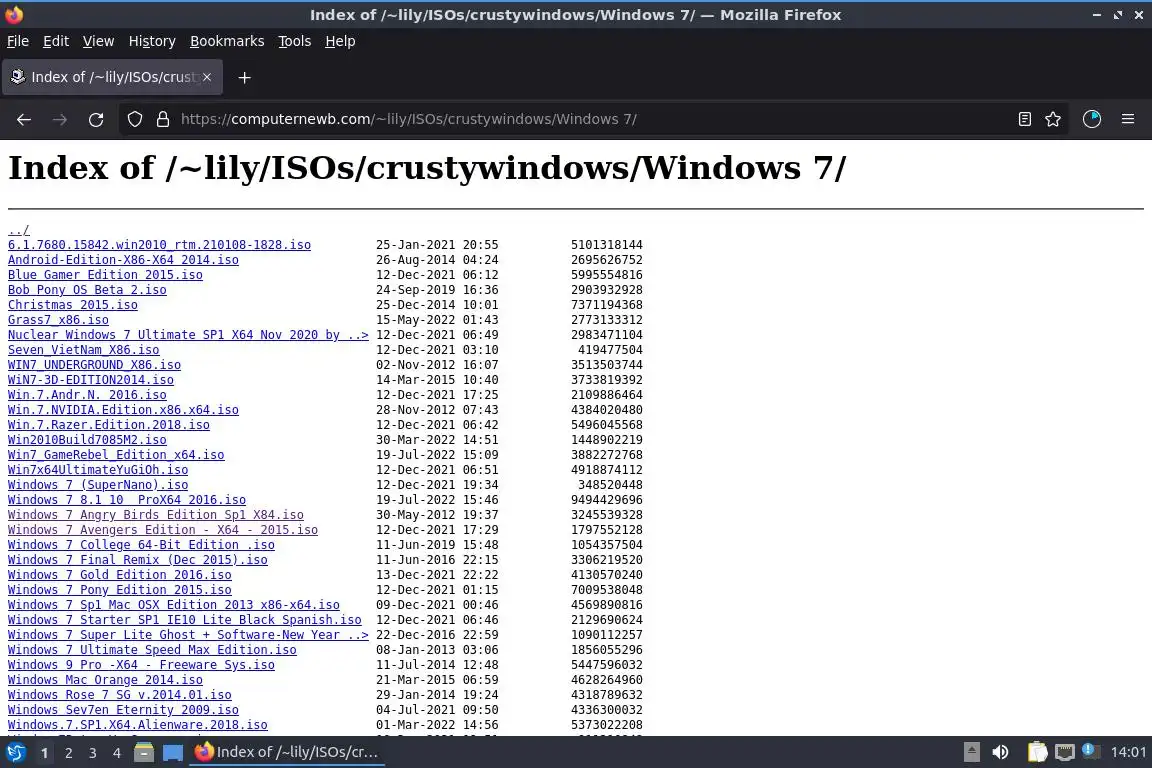Image resolution: width=1152 pixels, height=768 pixels.
Task: Open the clipboard manager tray icon
Action: point(1037,752)
